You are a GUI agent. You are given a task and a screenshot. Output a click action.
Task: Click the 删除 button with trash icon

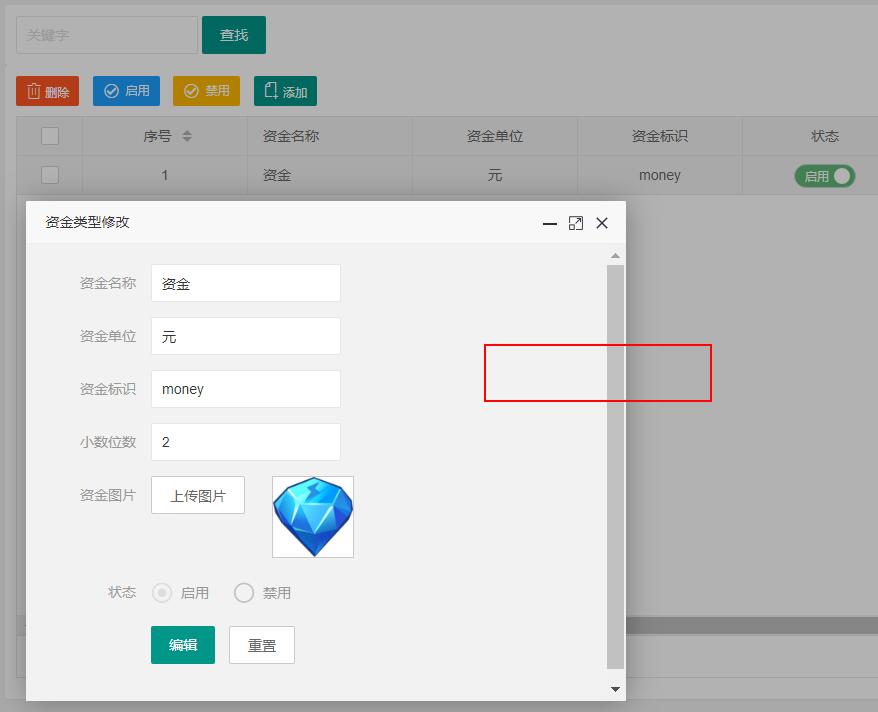click(48, 91)
